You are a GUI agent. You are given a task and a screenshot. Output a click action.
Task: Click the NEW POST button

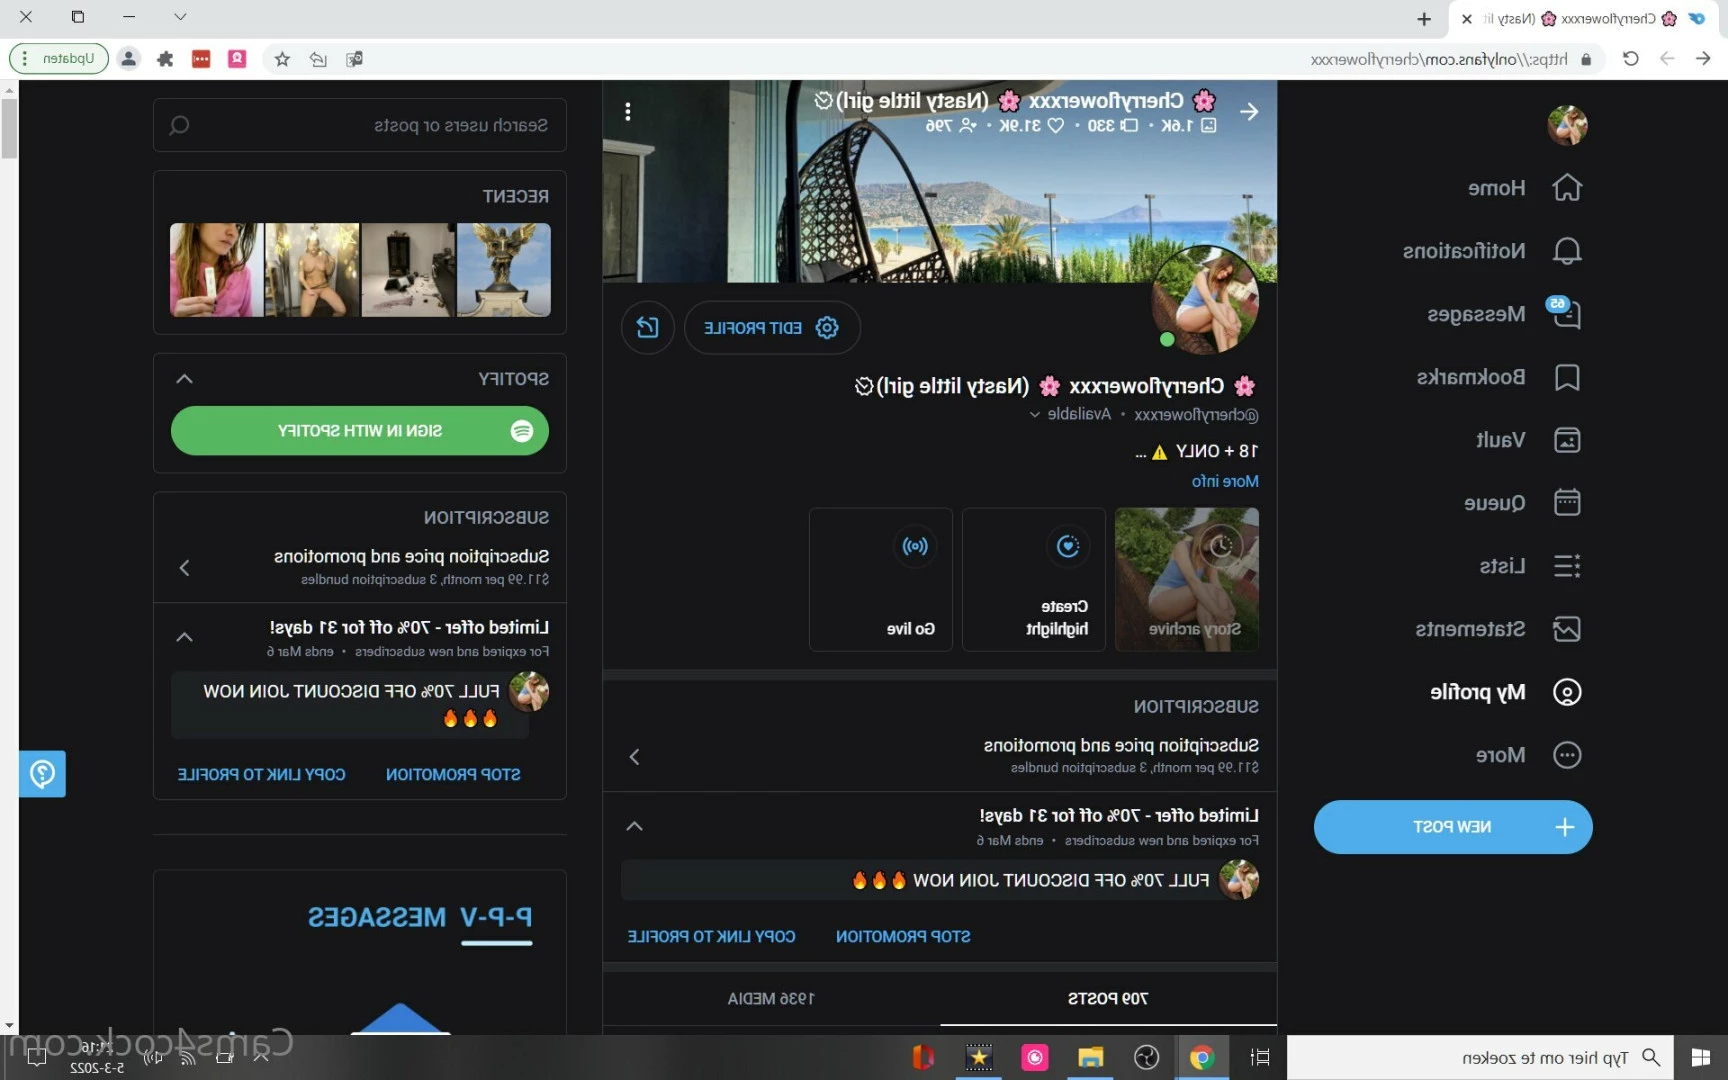pyautogui.click(x=1453, y=827)
